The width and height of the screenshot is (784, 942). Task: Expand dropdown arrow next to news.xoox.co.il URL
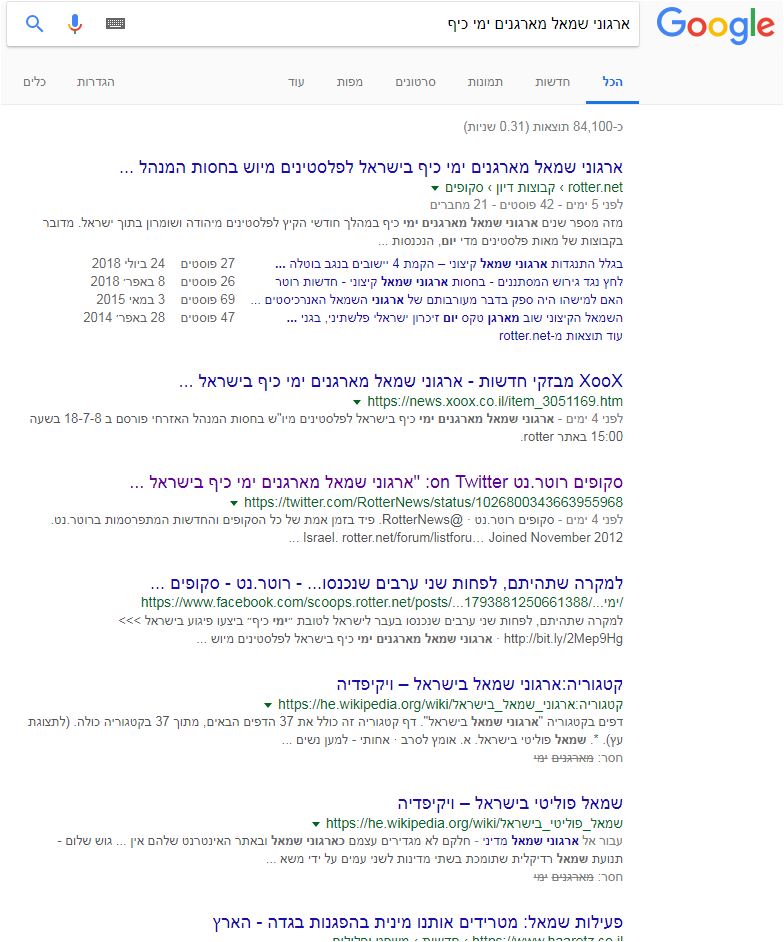pos(357,402)
